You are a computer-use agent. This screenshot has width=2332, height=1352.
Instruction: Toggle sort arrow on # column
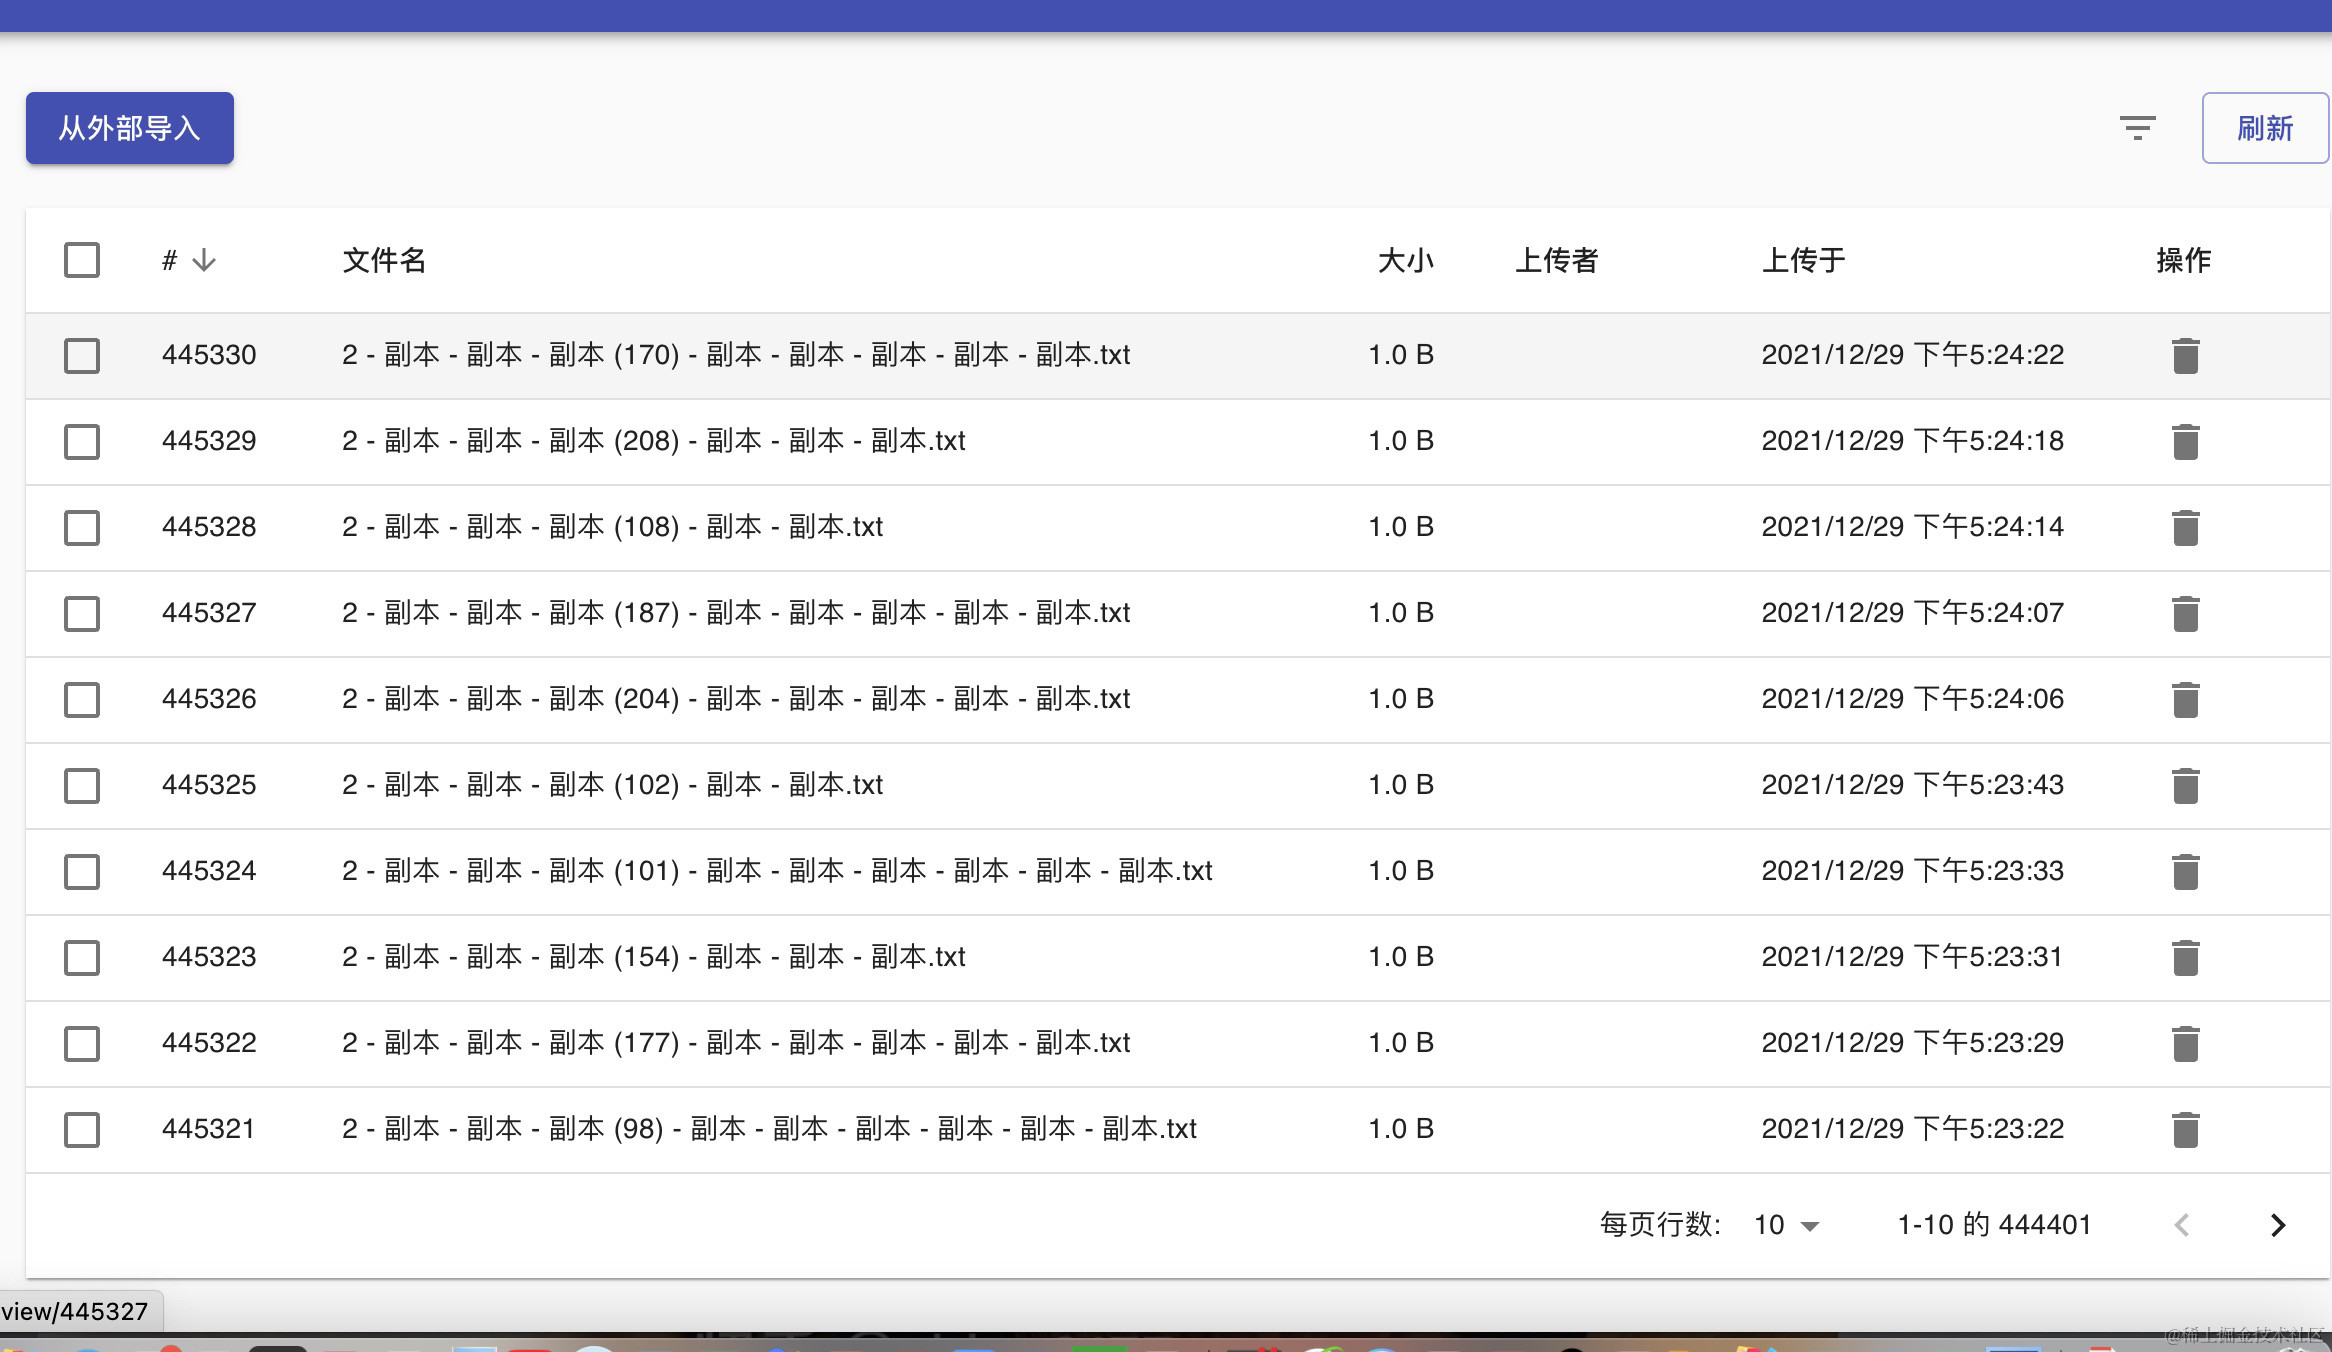(204, 260)
